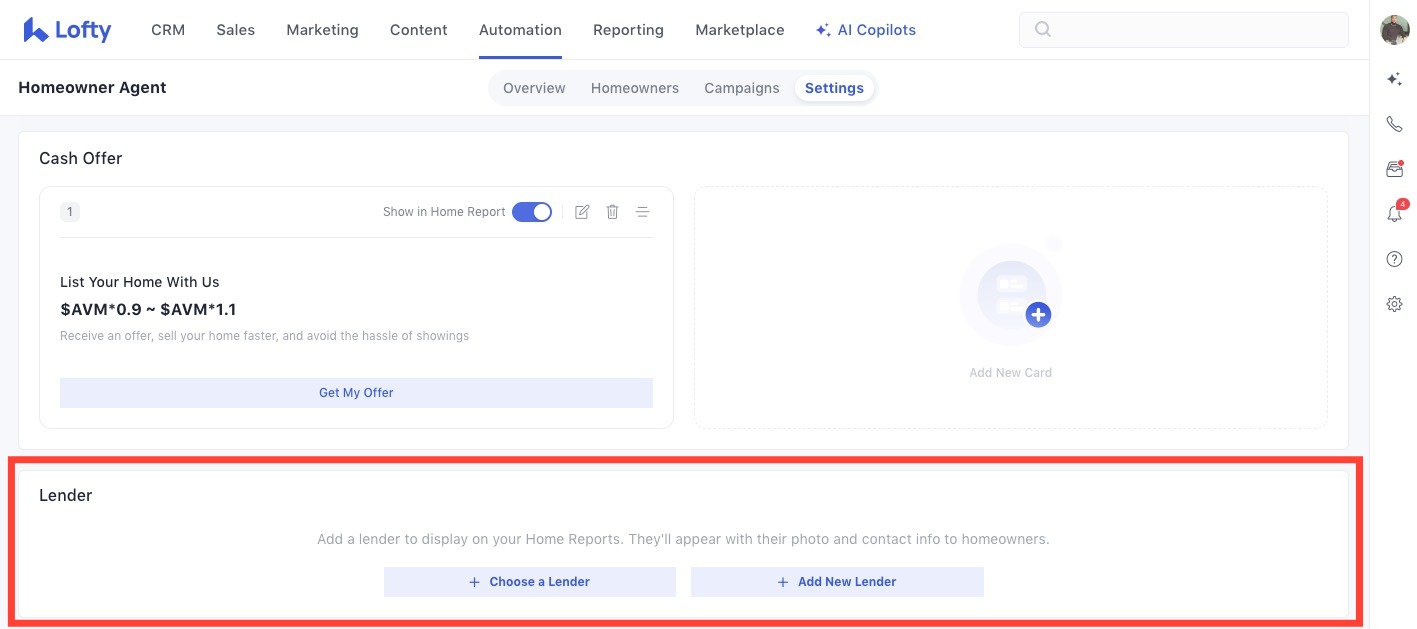Open the inbox icon with red dot

click(x=1394, y=169)
